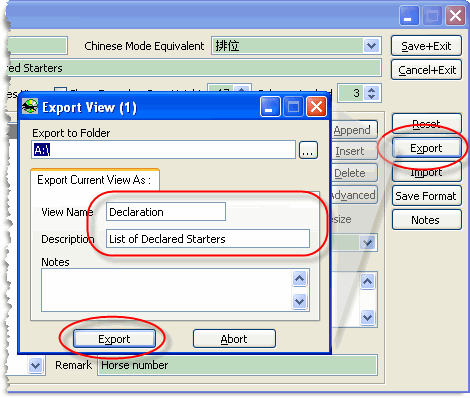Click inside the Notes text area
Viewport: 470px width, 398px height.
point(167,290)
